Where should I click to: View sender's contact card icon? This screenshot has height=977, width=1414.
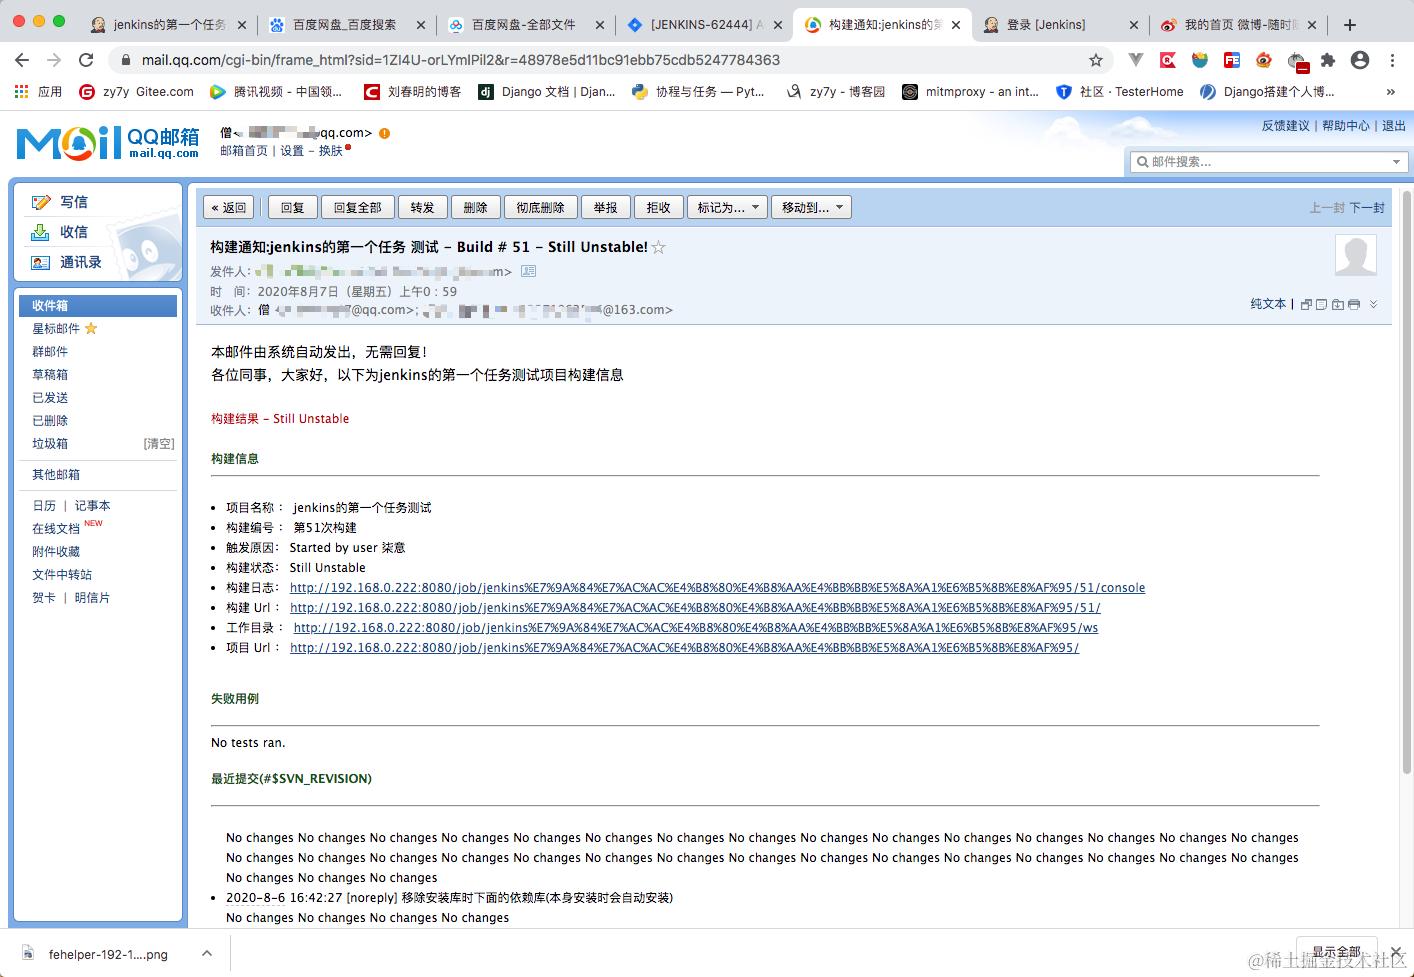(x=528, y=270)
